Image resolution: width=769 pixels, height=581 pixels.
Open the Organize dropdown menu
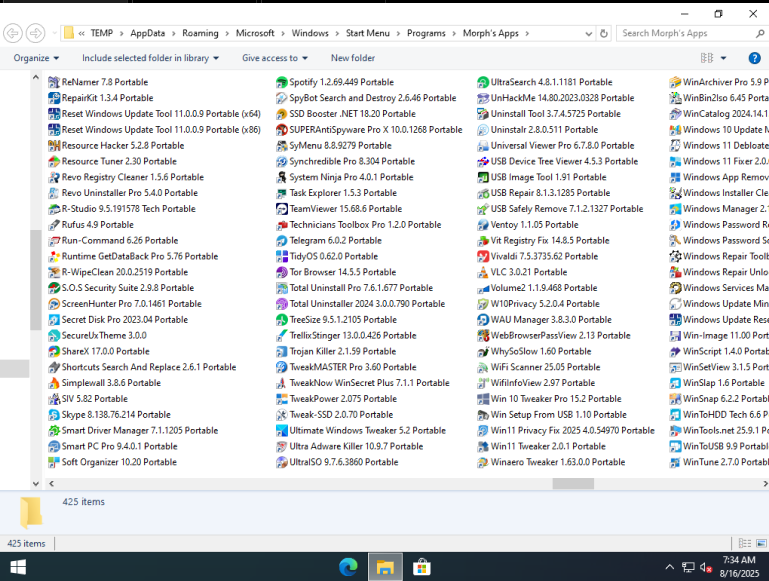[x=36, y=58]
